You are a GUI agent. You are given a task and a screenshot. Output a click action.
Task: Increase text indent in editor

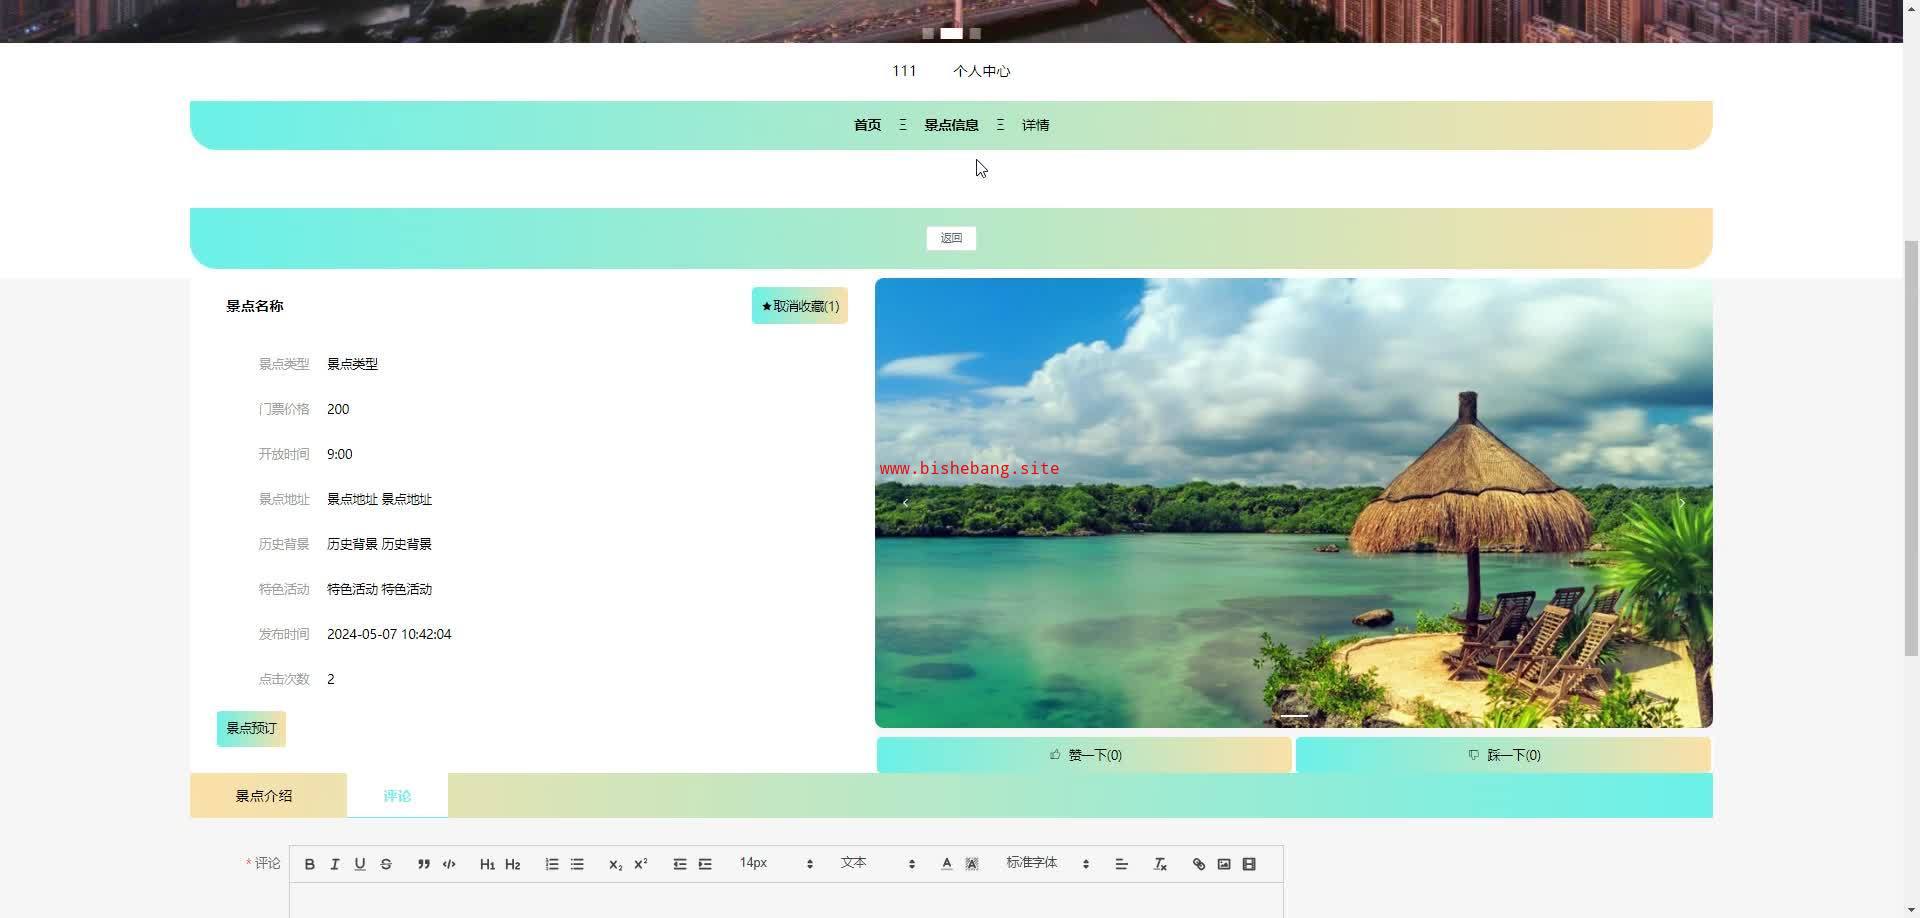(705, 864)
